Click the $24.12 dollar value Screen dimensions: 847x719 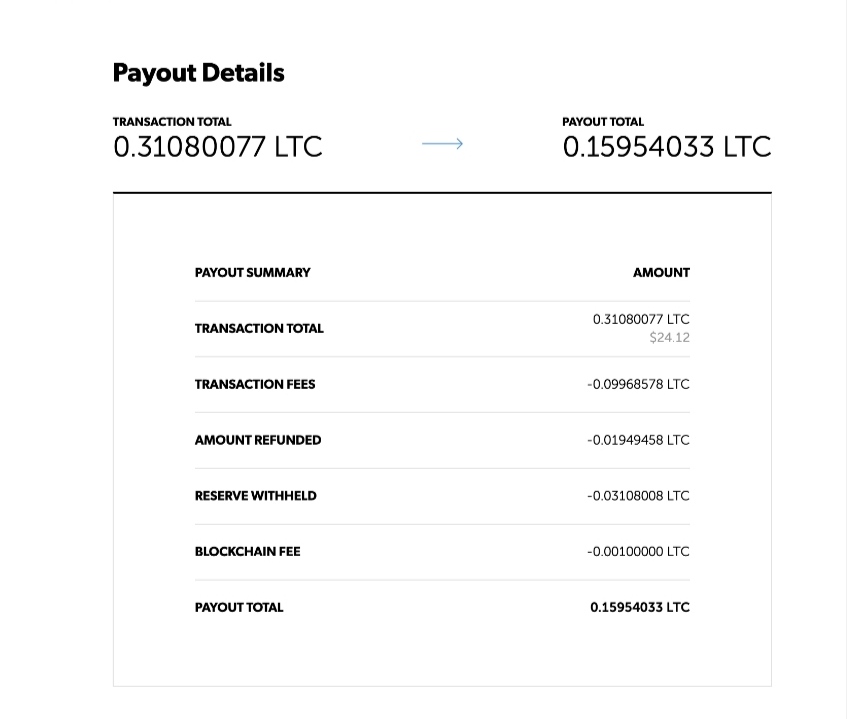(669, 338)
